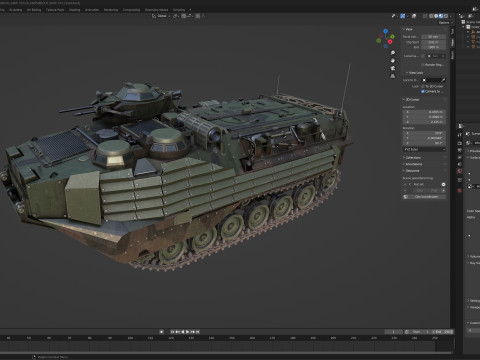480x360 pixels.
Task: Toggle X-ray display in viewport header
Action: (425, 16)
